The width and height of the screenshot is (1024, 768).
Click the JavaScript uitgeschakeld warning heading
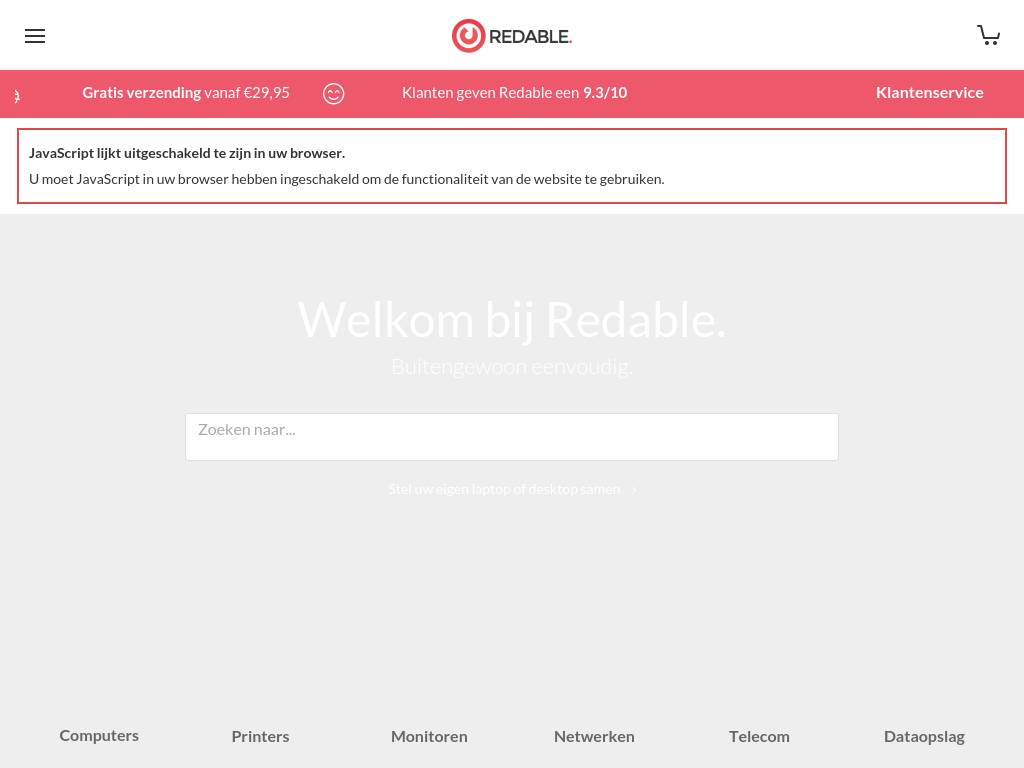187,153
